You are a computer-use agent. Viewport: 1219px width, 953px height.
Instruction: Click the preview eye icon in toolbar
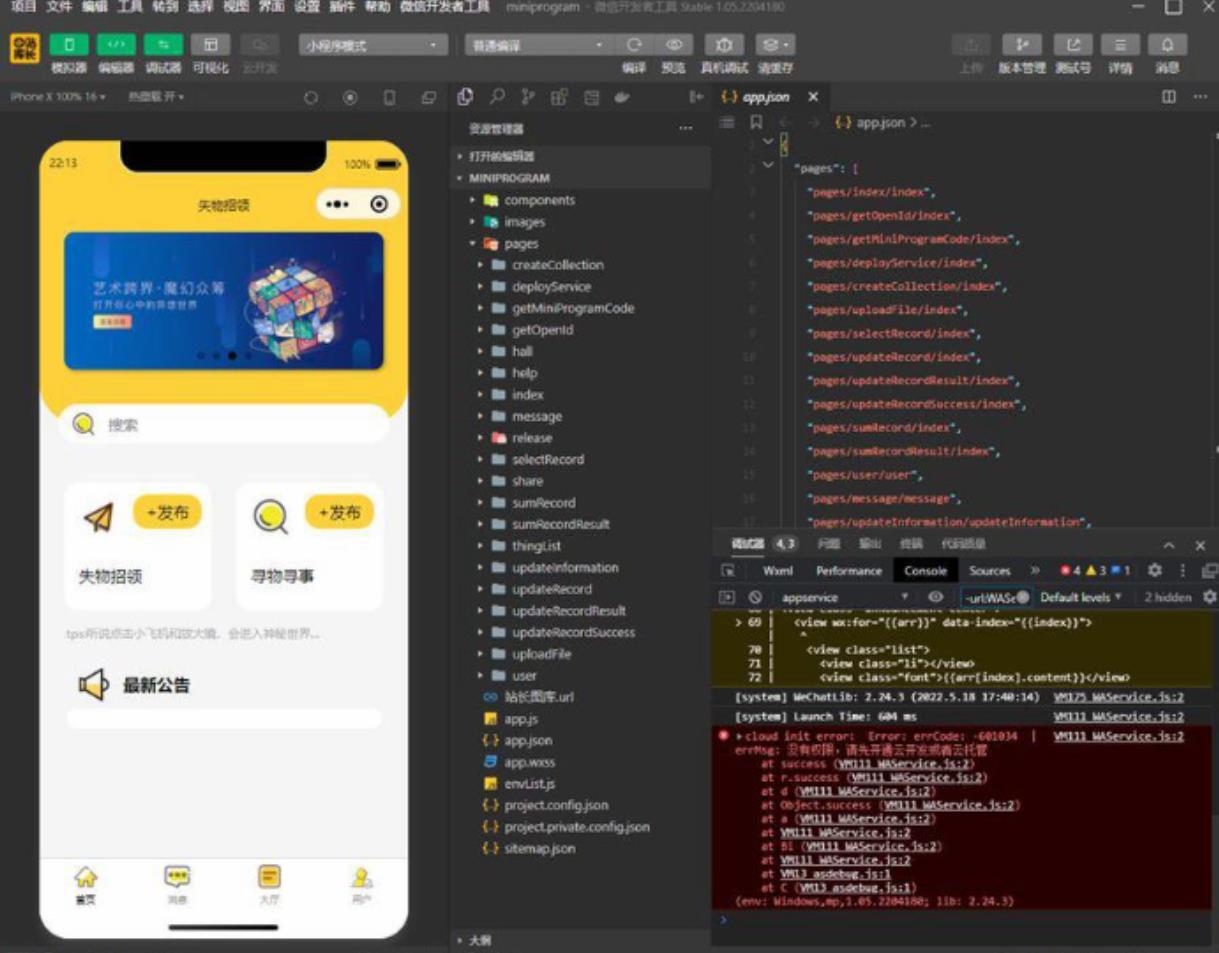674,45
